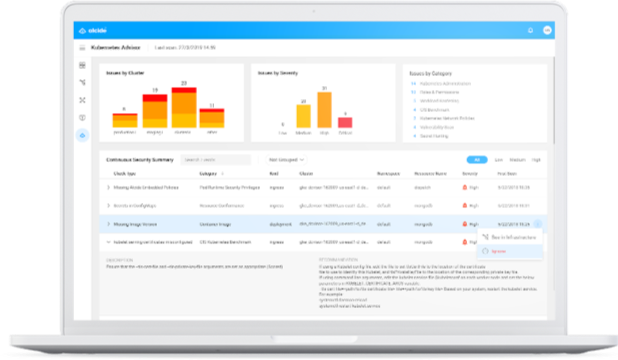Click the Cluster column header

(306, 173)
